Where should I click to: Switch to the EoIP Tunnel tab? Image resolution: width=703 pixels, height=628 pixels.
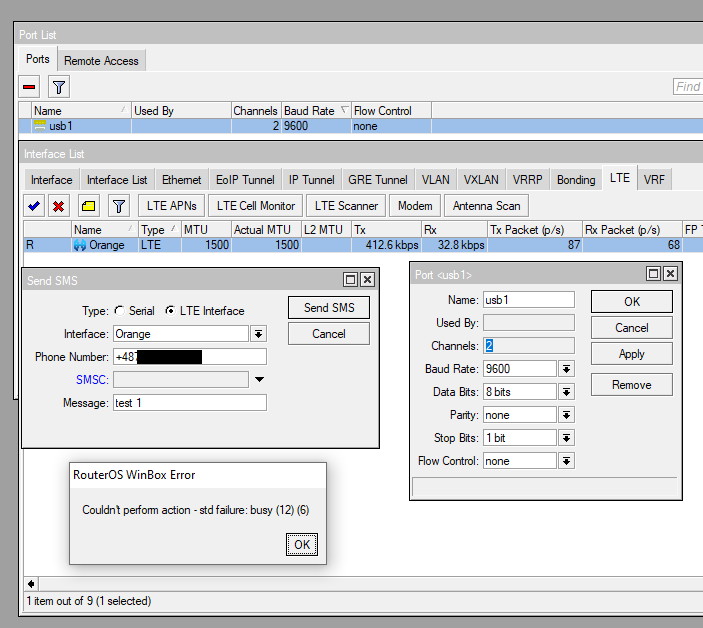[x=244, y=180]
